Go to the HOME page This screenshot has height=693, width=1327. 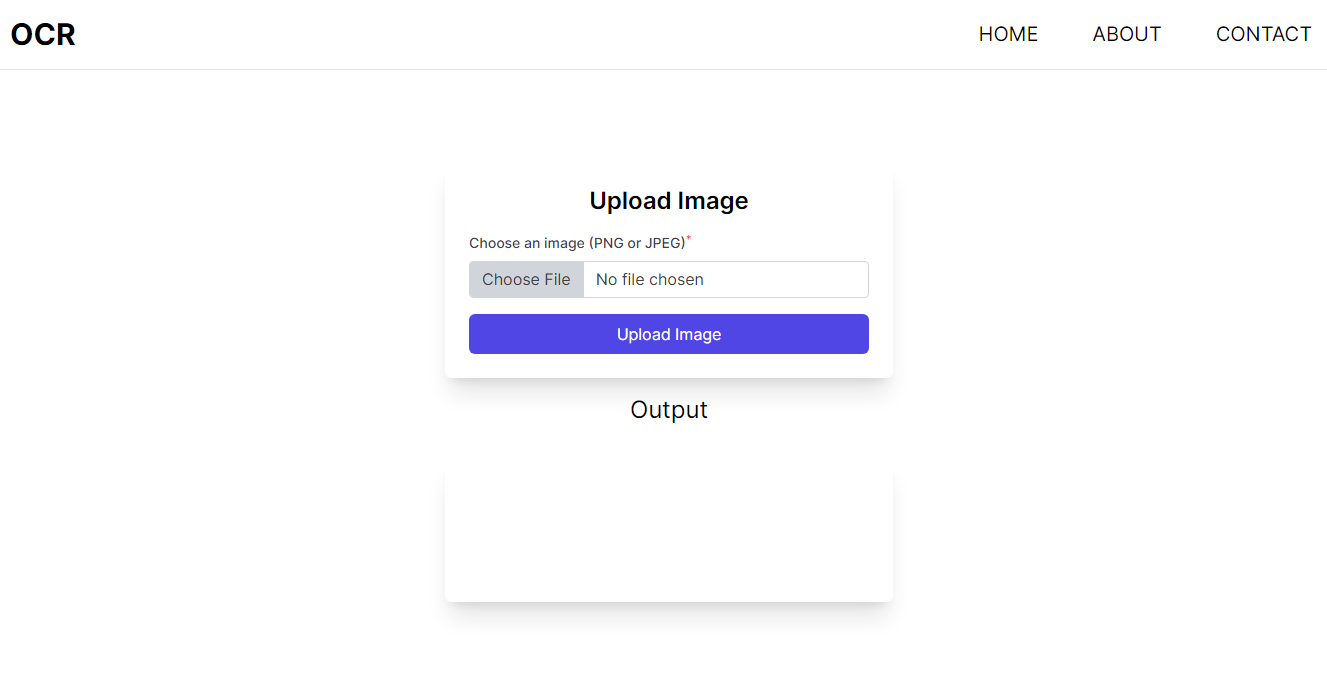1008,35
